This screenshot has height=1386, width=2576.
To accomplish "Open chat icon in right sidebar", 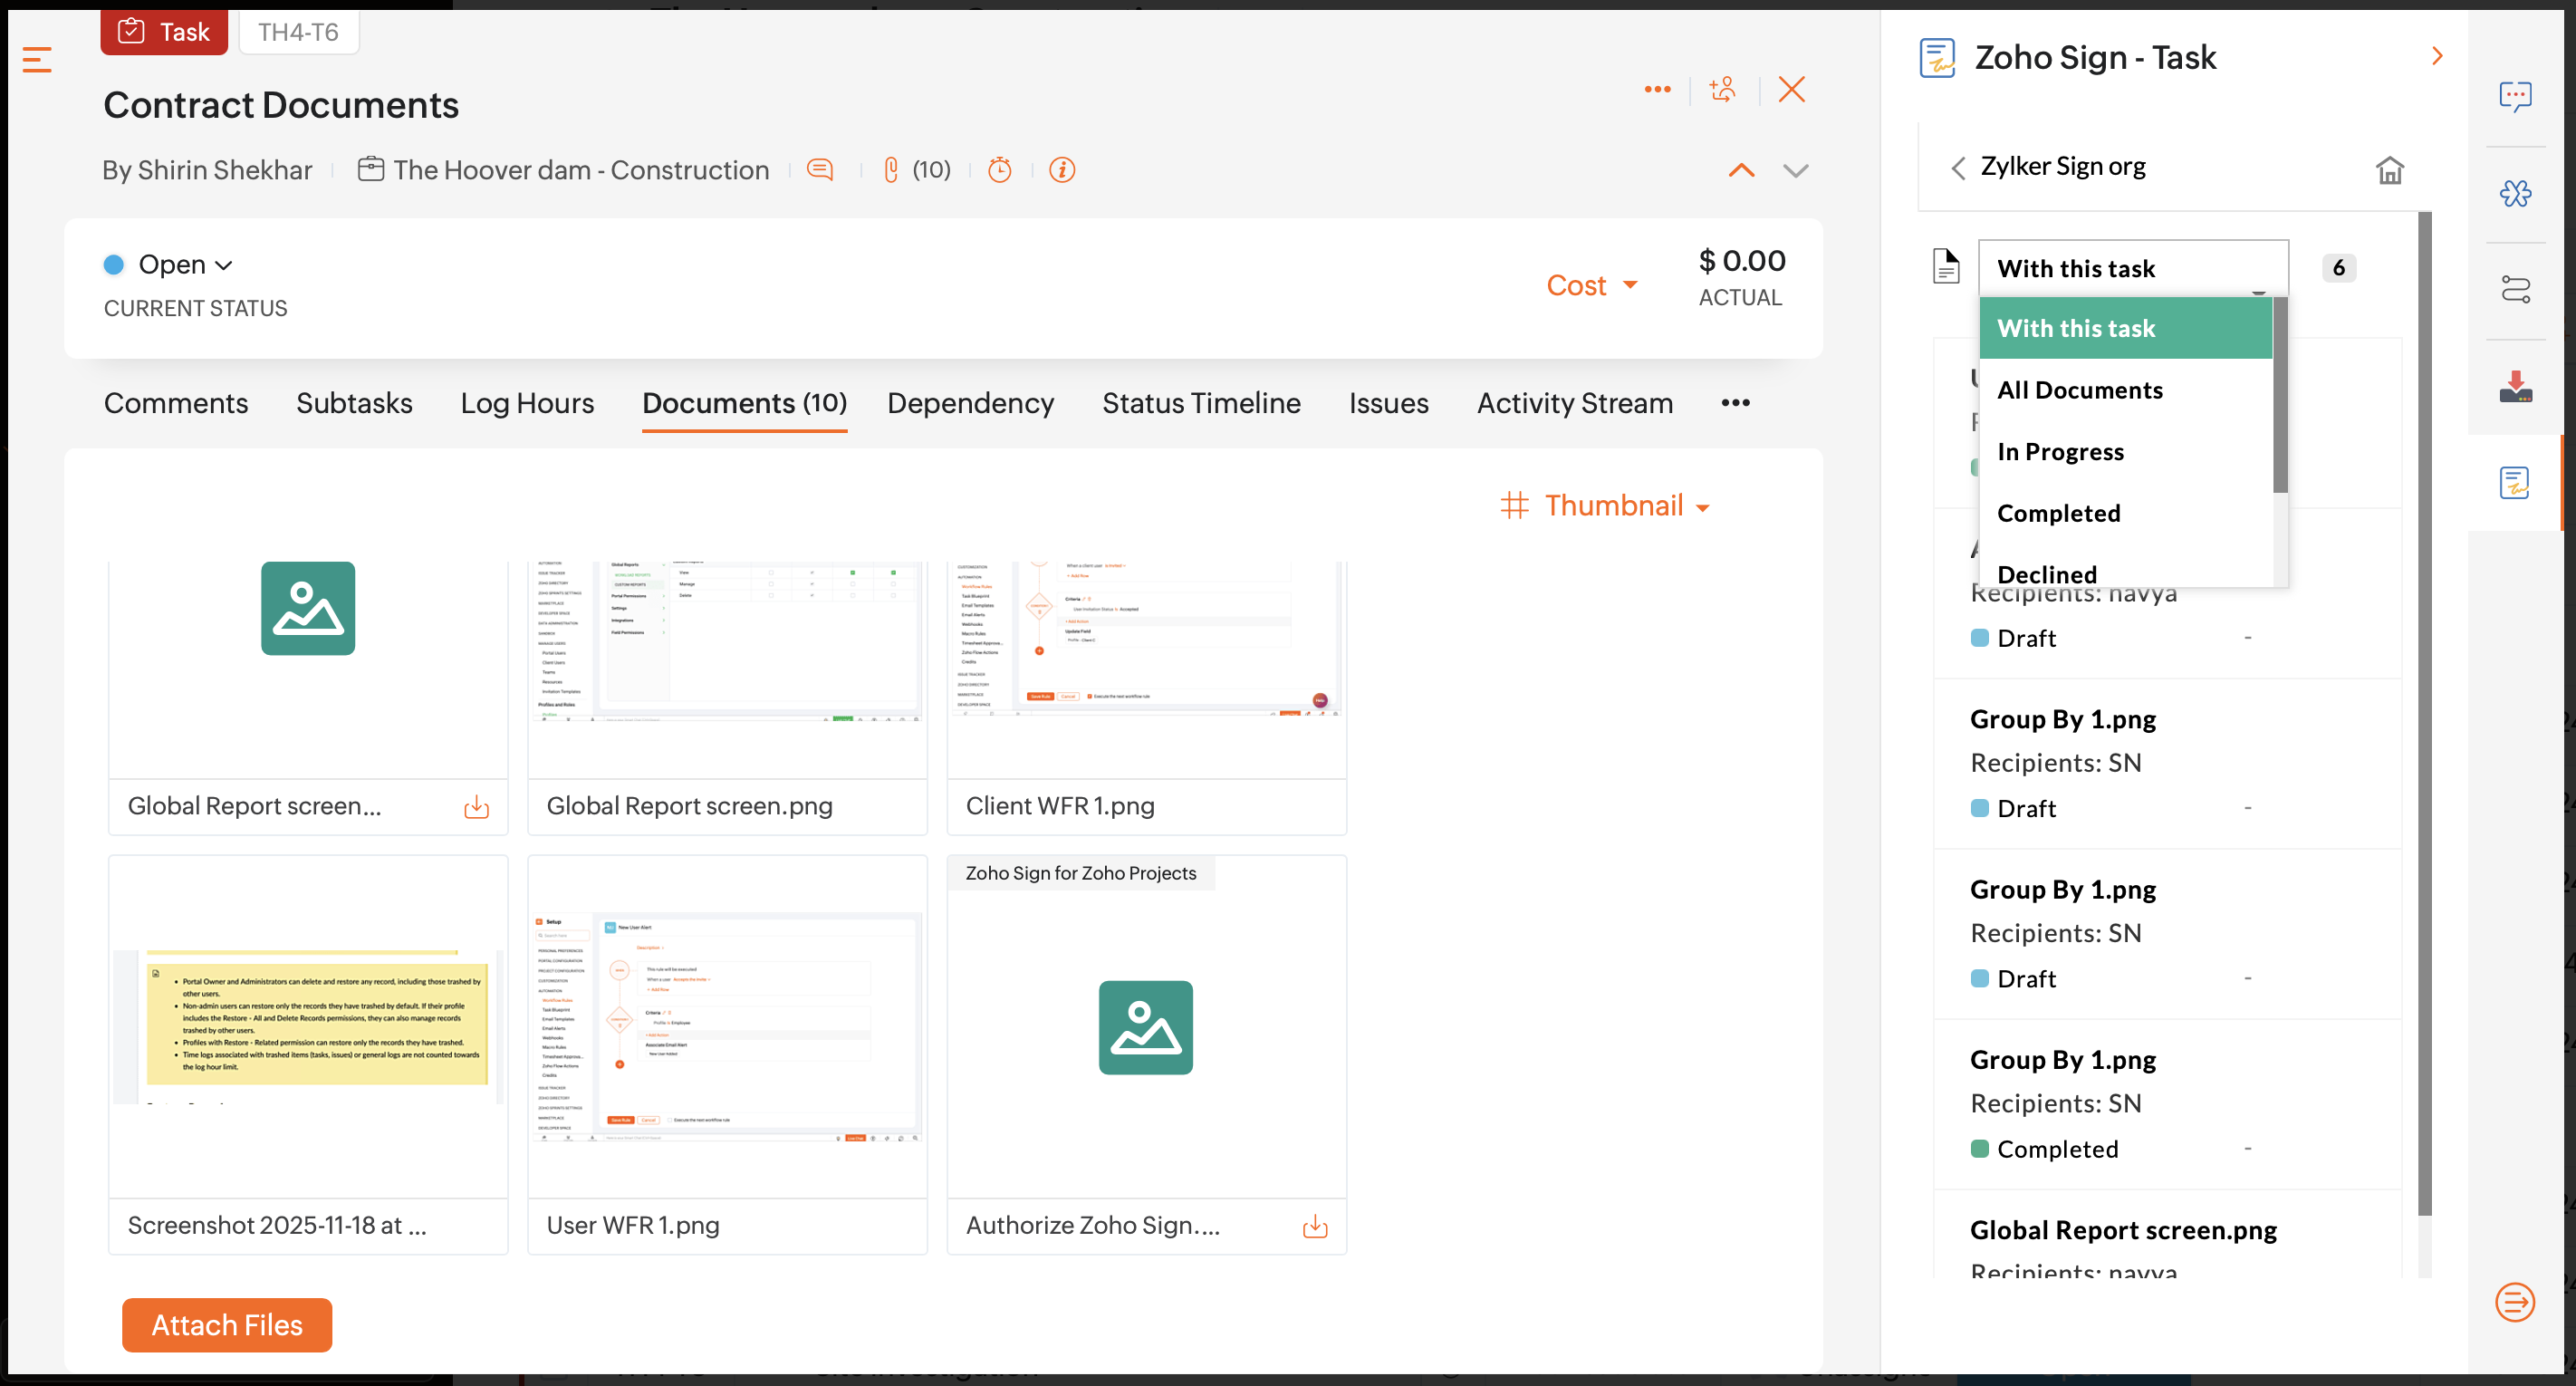I will point(2515,96).
